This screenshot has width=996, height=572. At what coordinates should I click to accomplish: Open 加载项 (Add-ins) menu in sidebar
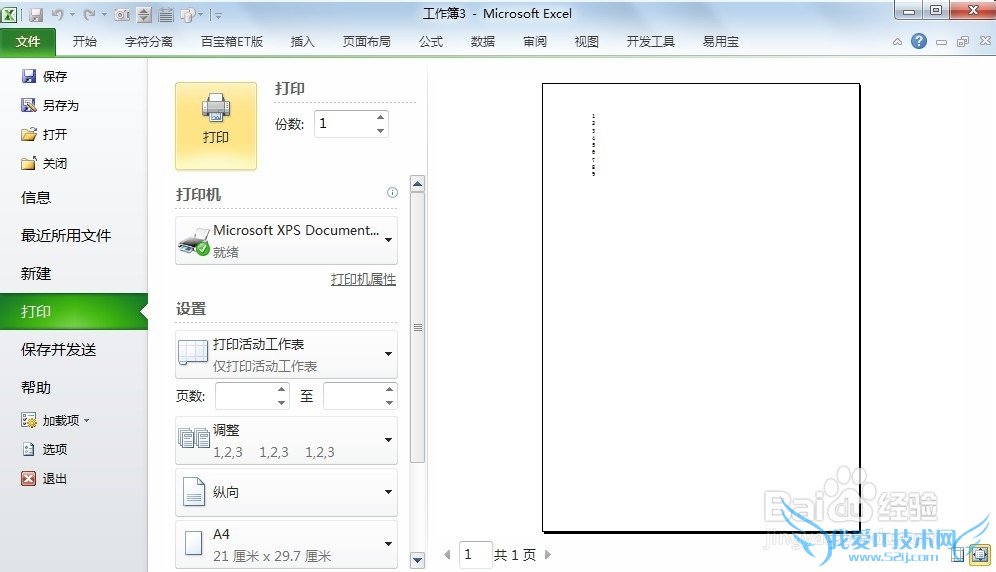(55, 420)
